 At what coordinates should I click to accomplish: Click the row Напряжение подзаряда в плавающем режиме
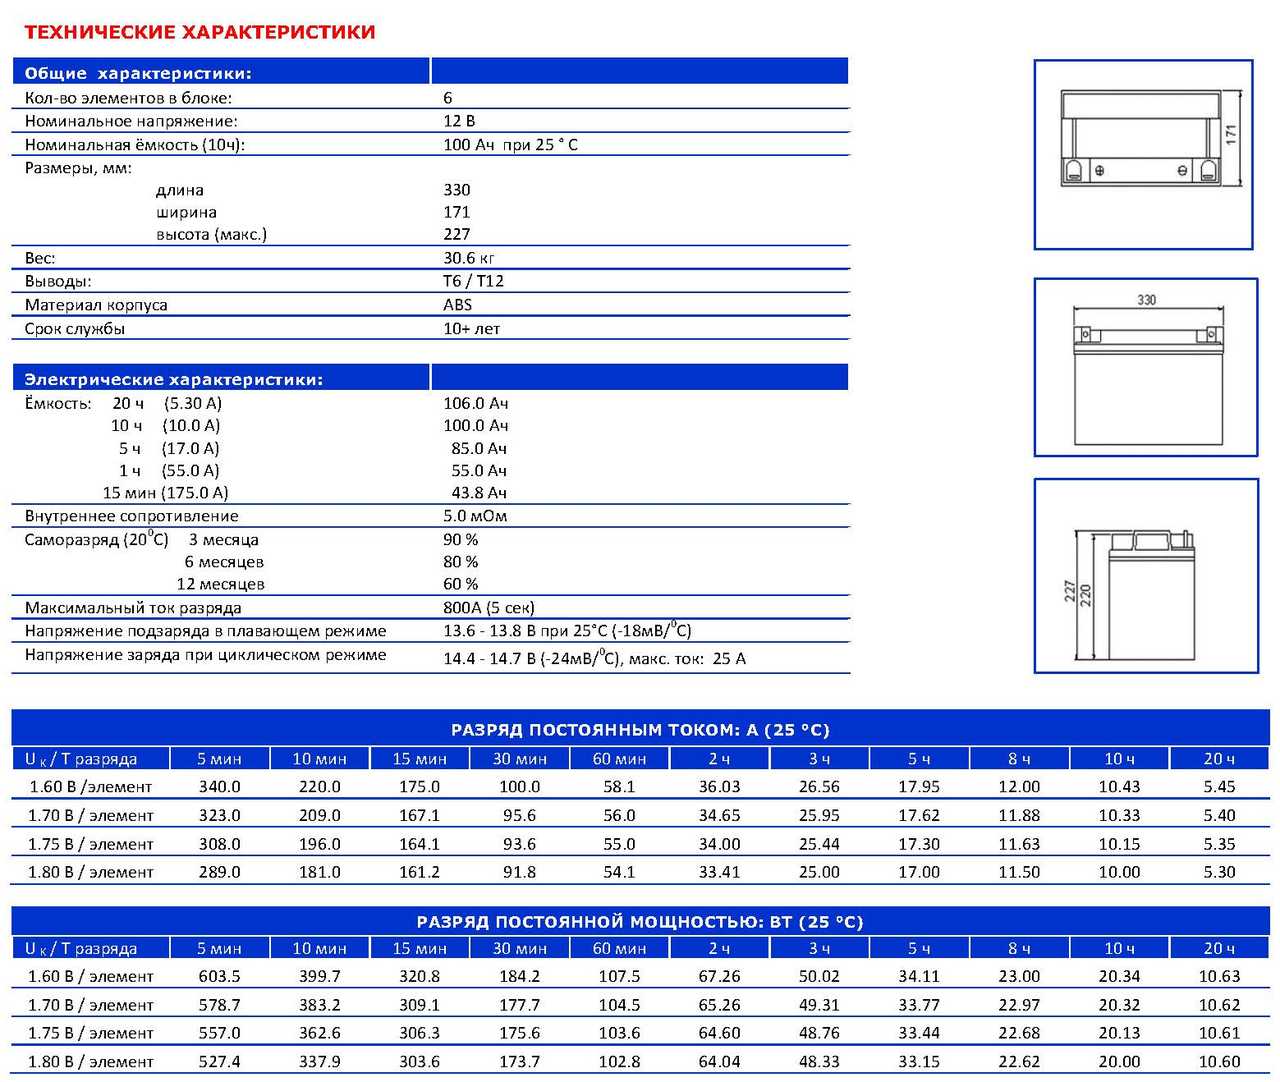click(430, 631)
